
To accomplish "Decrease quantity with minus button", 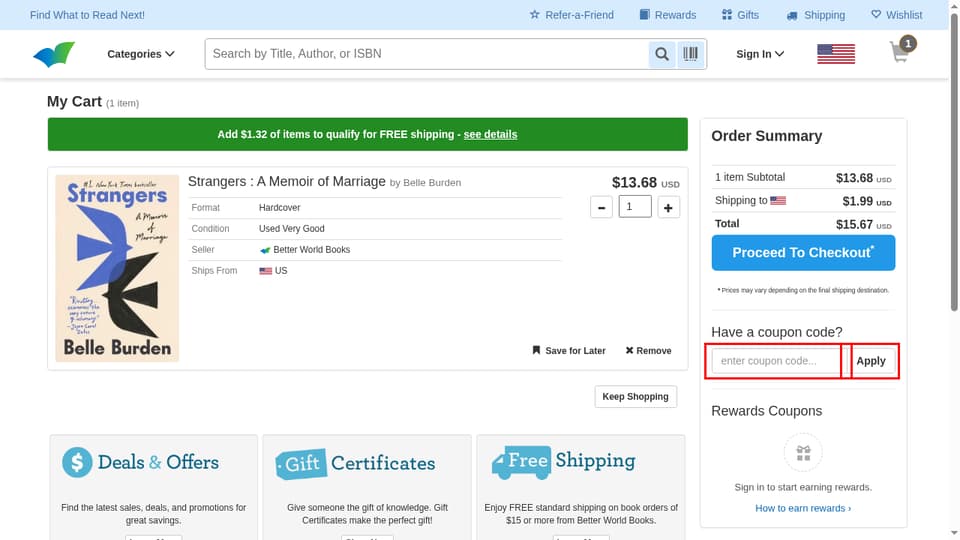I will (601, 208).
